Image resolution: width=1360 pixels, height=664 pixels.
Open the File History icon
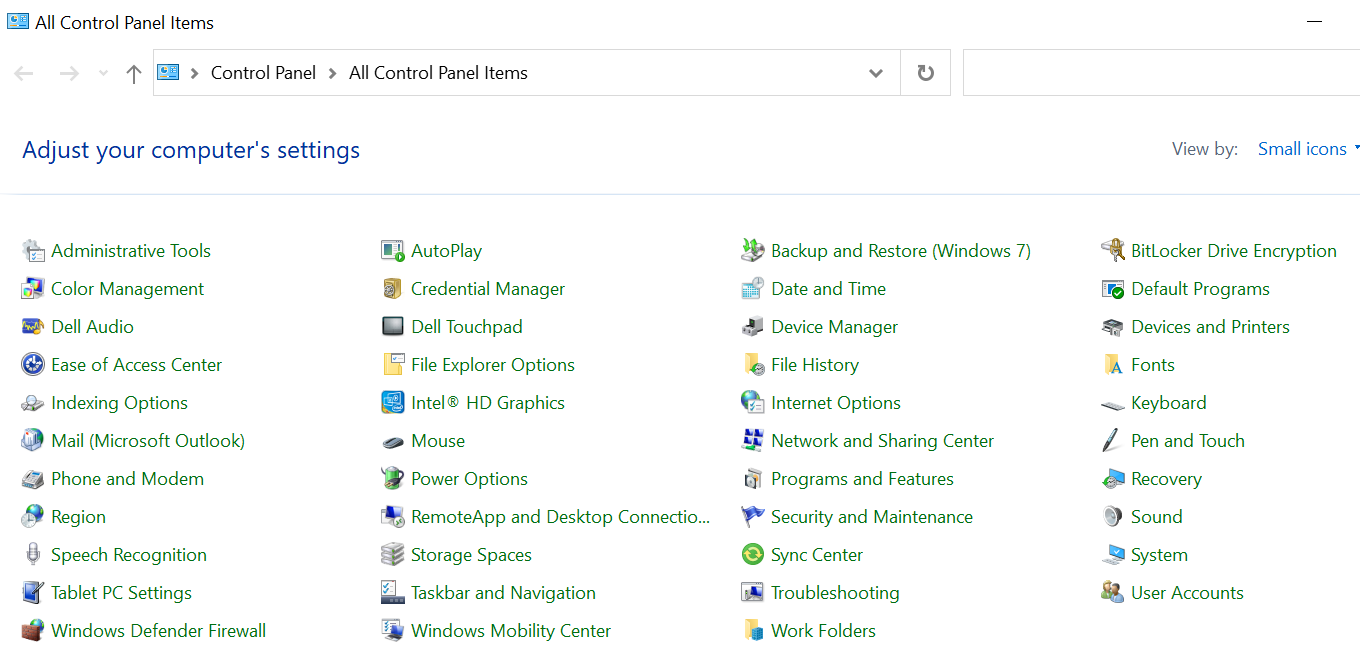tap(753, 365)
